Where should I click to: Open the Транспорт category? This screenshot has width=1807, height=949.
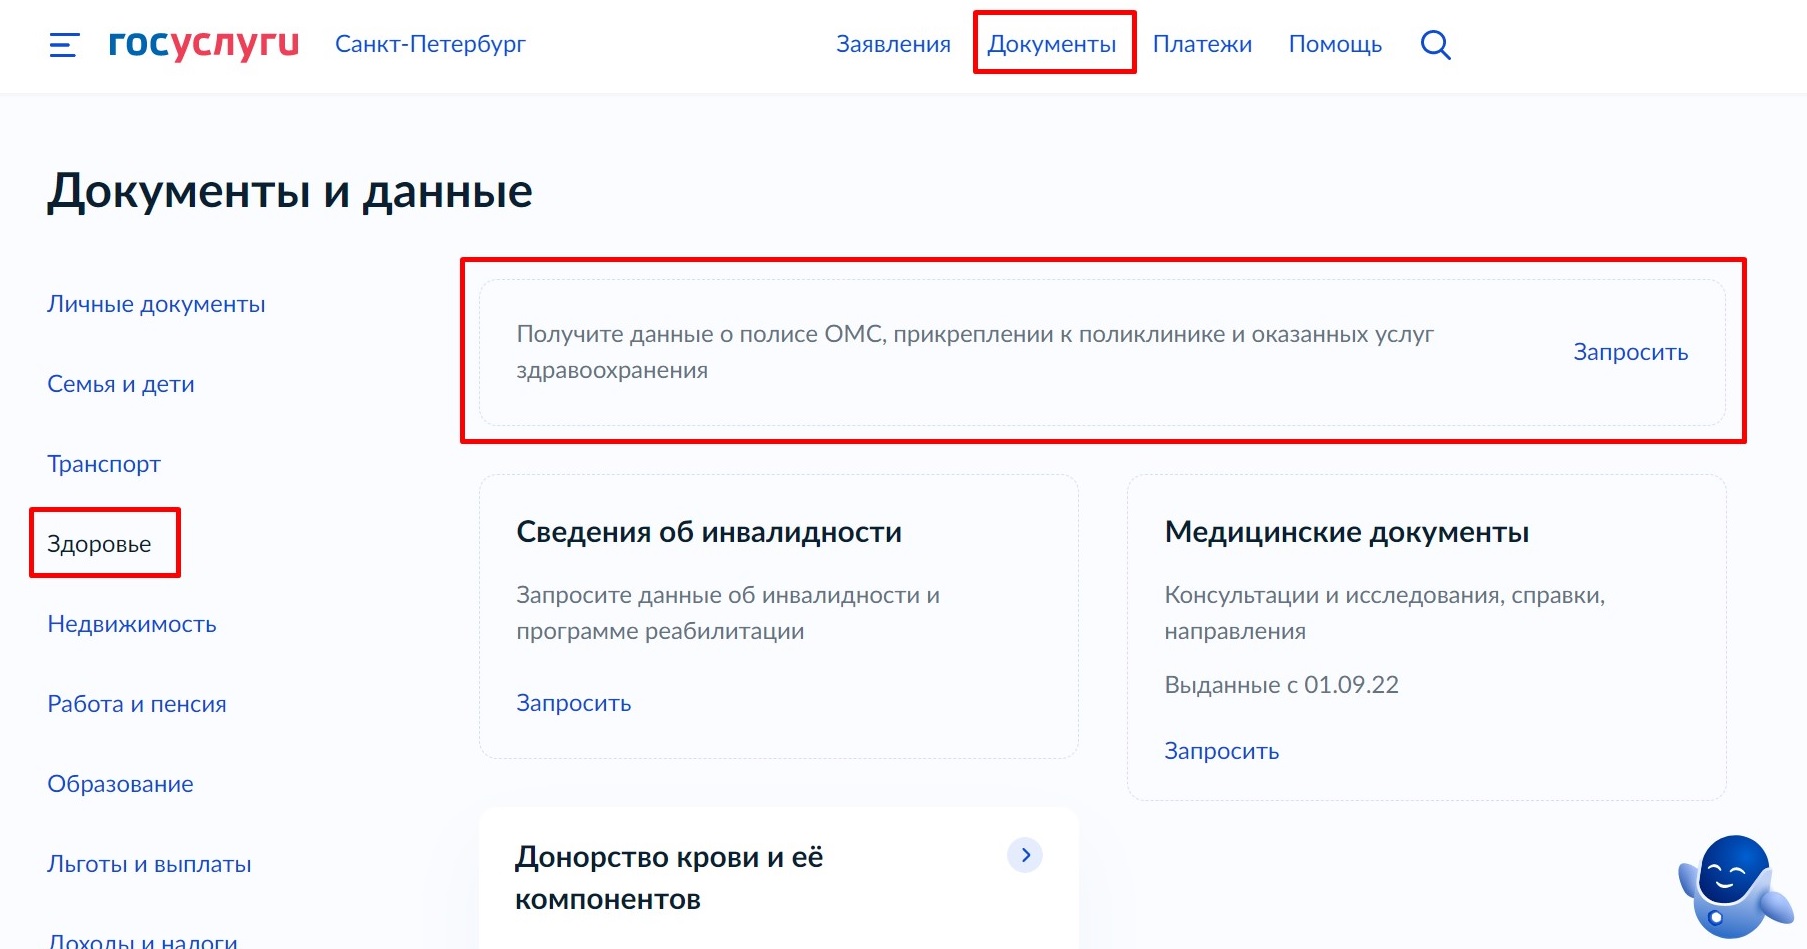[103, 463]
